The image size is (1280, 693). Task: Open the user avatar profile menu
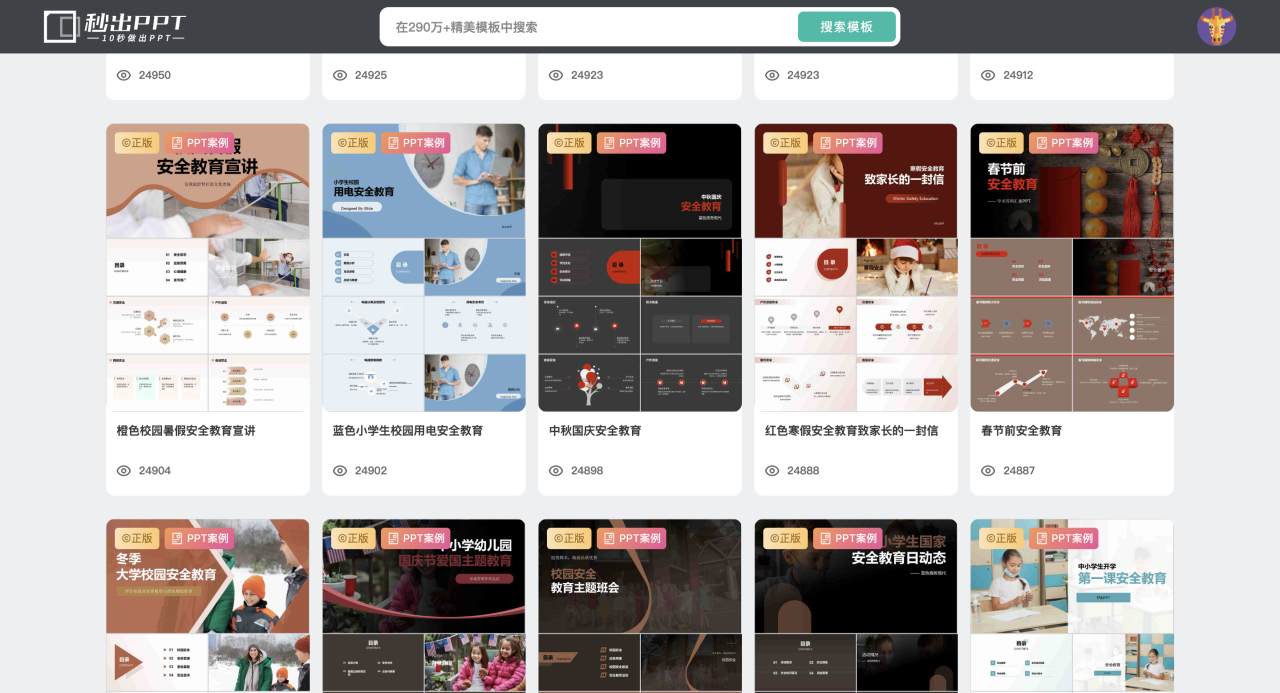(1216, 27)
